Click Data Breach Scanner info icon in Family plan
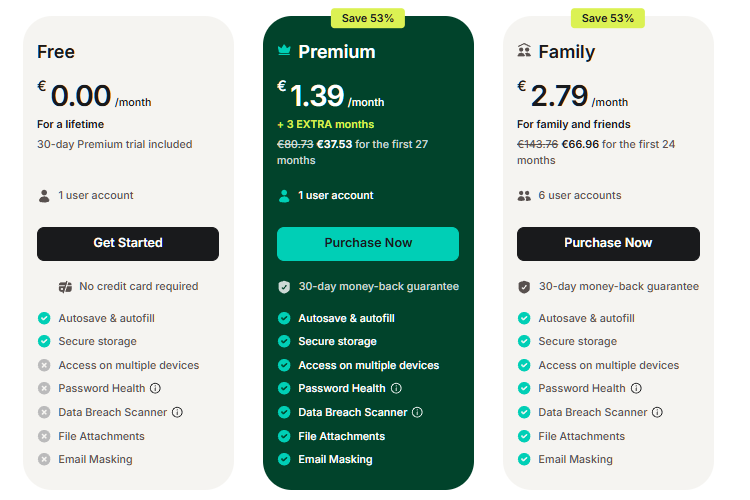Viewport: 750px width, 500px height. [658, 412]
